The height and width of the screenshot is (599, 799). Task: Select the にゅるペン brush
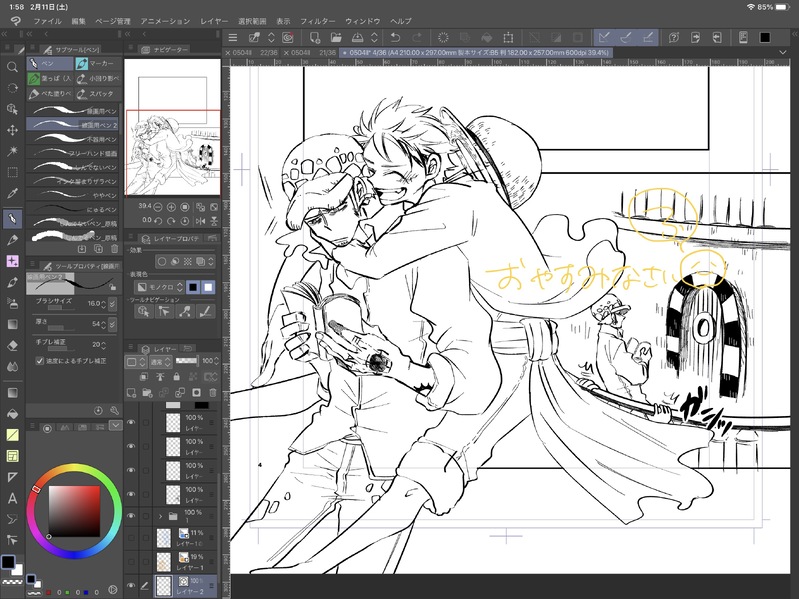click(x=72, y=209)
